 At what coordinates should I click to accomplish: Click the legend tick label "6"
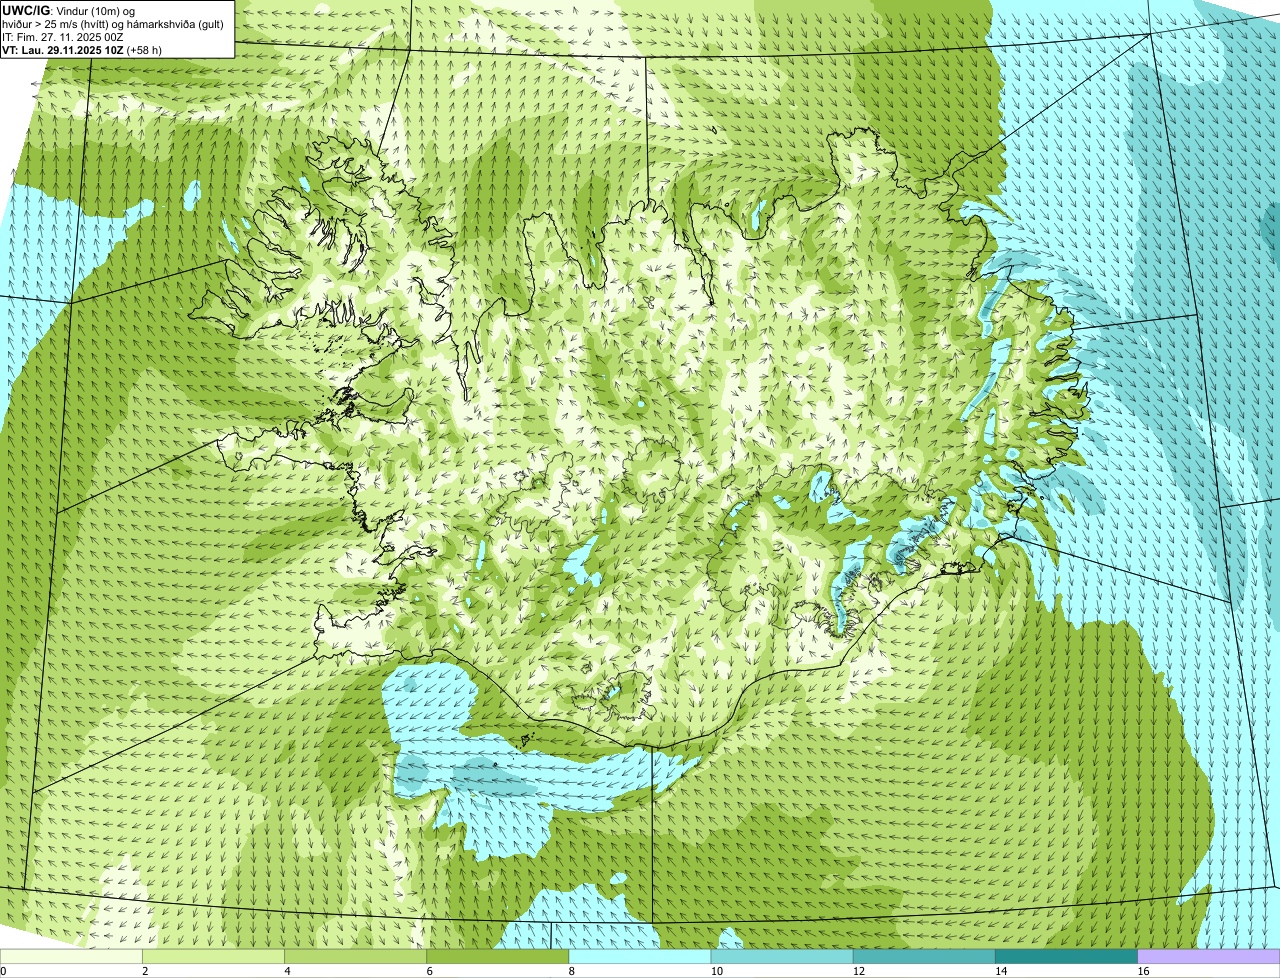430,971
